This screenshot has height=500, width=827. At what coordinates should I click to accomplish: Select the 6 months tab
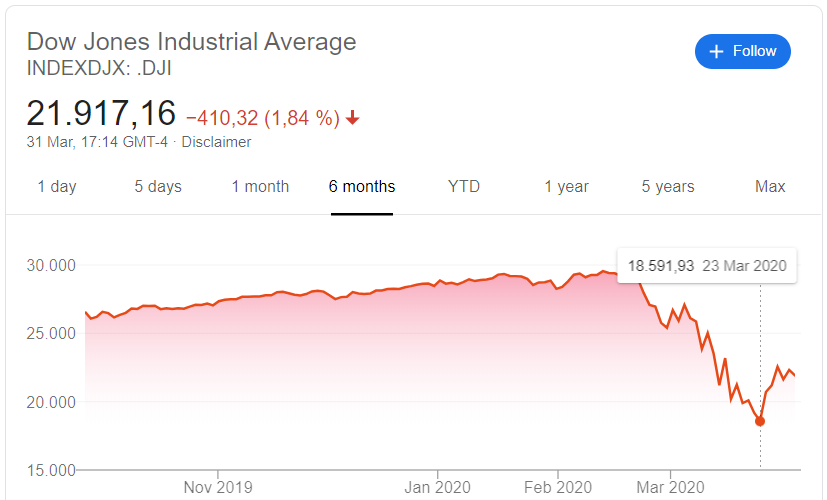pyautogui.click(x=362, y=187)
